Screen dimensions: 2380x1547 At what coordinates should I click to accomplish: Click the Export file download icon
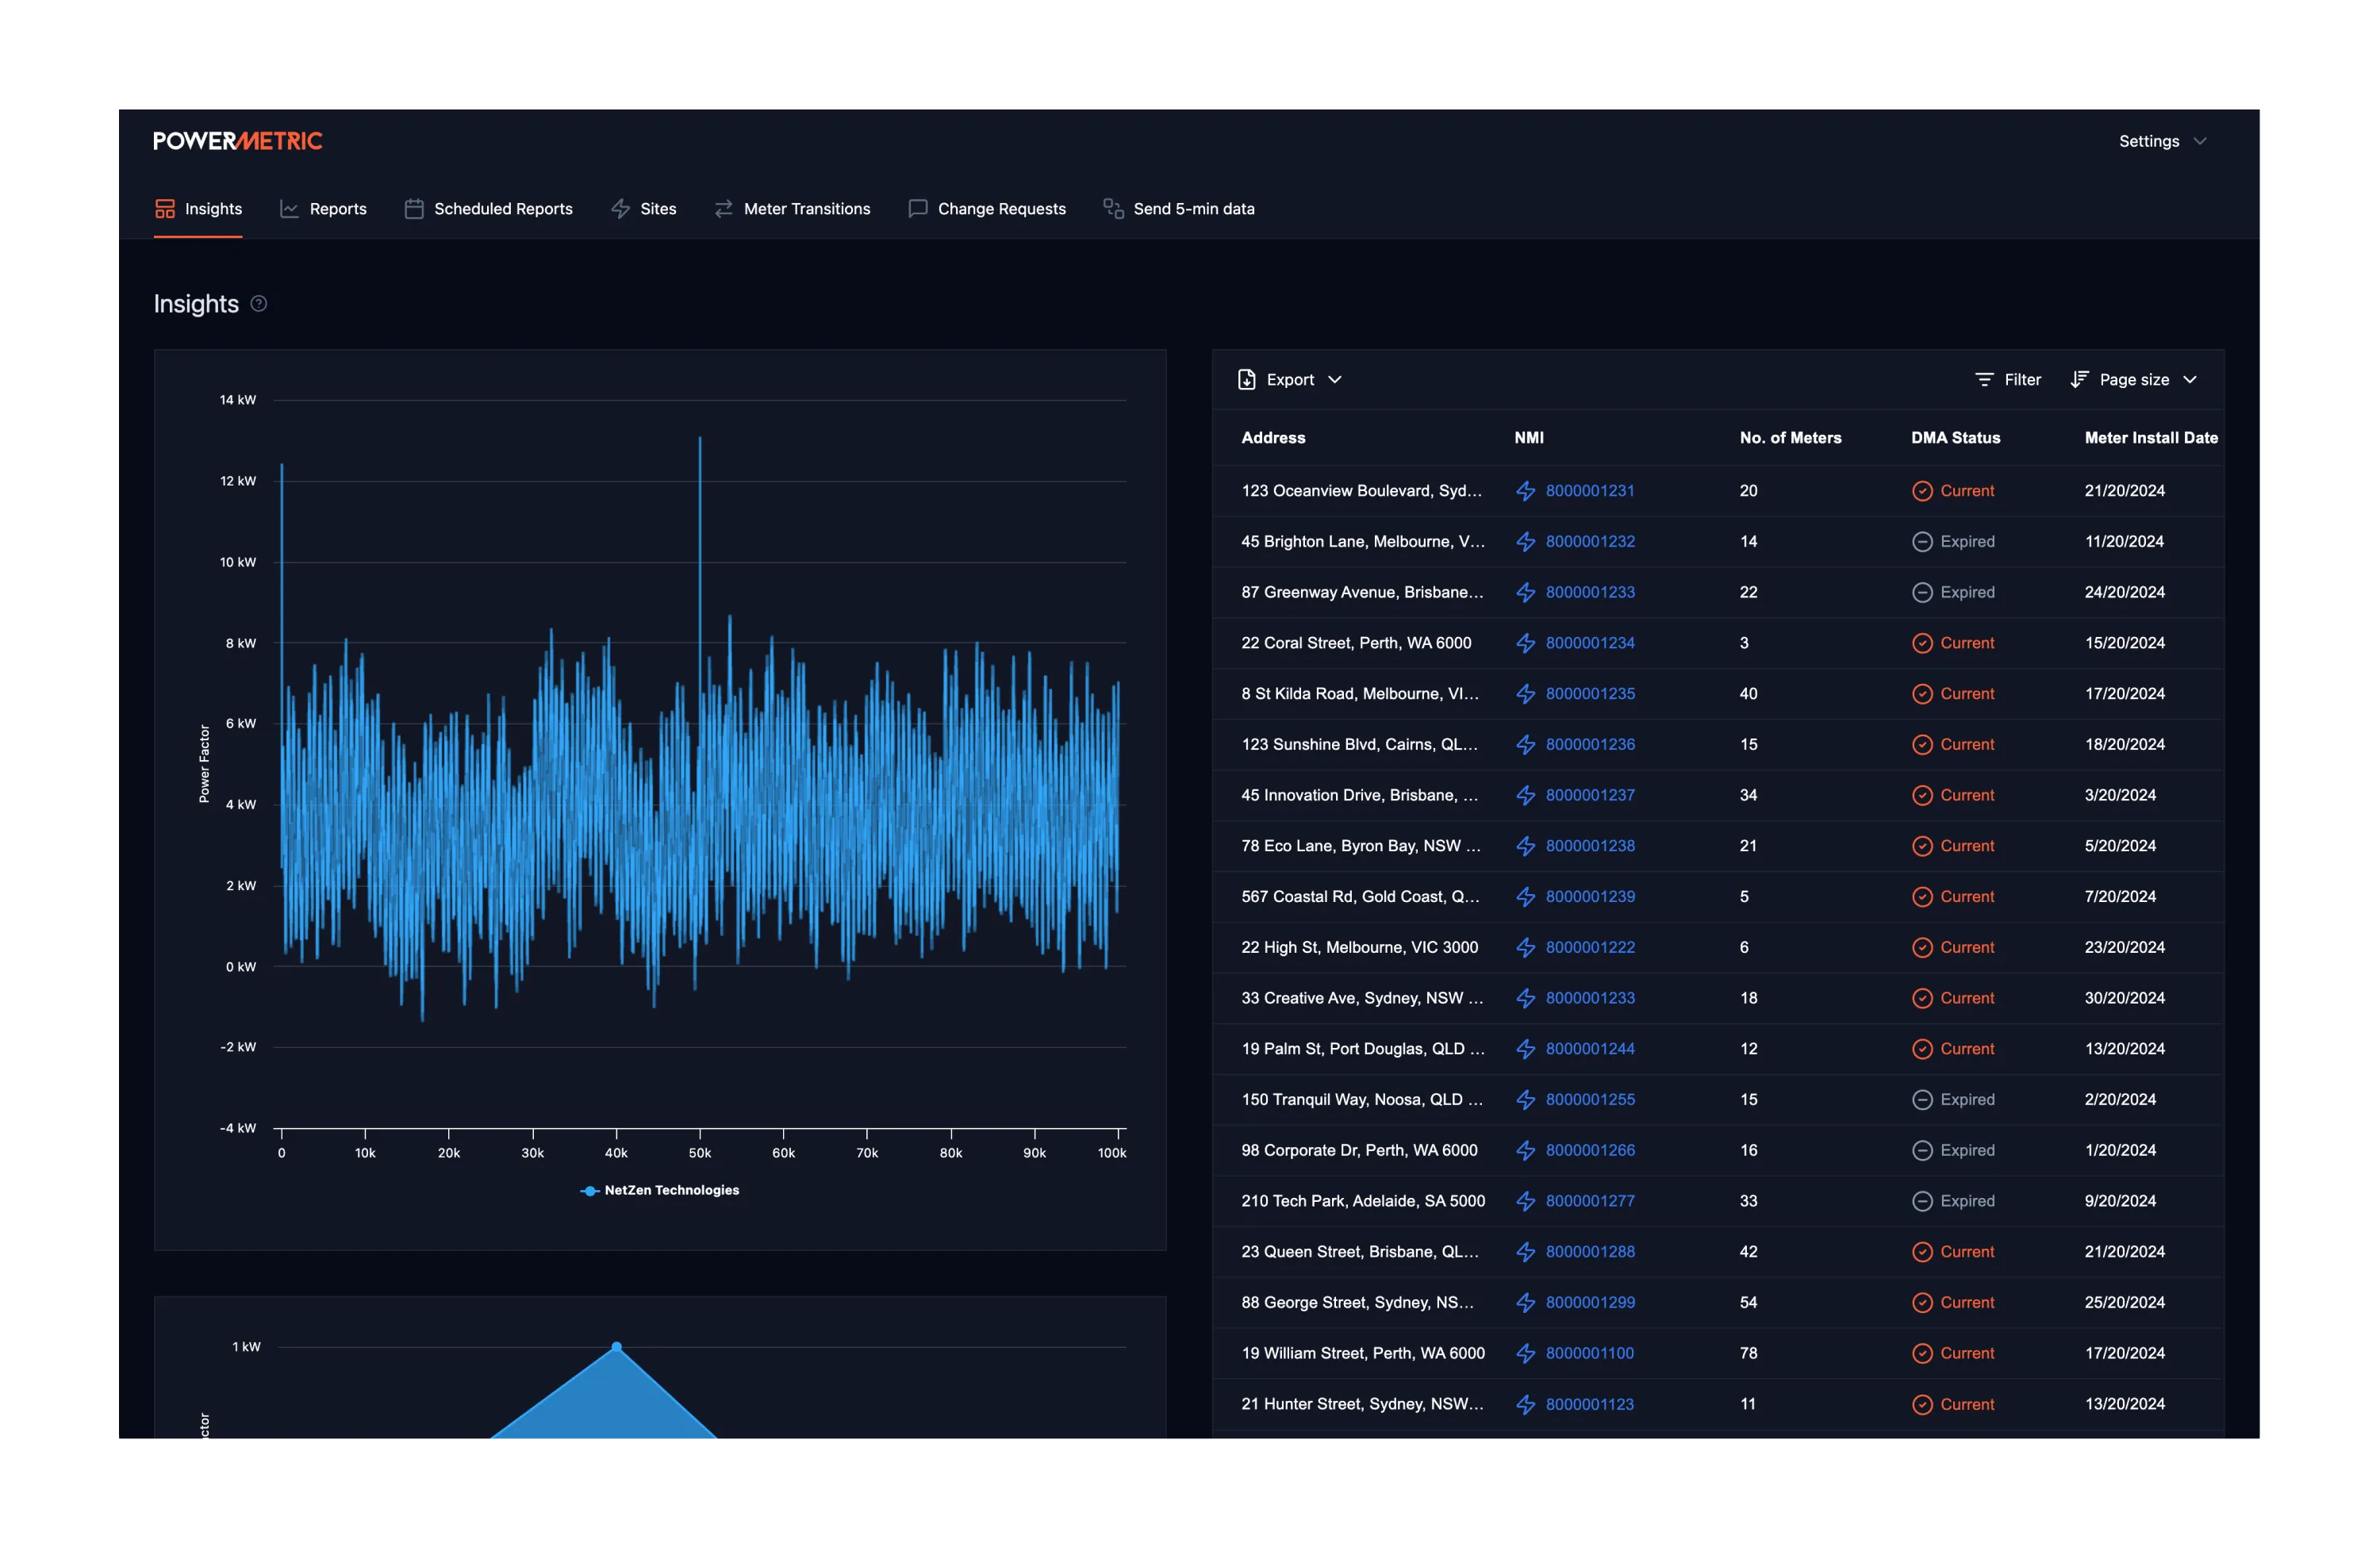[1246, 380]
